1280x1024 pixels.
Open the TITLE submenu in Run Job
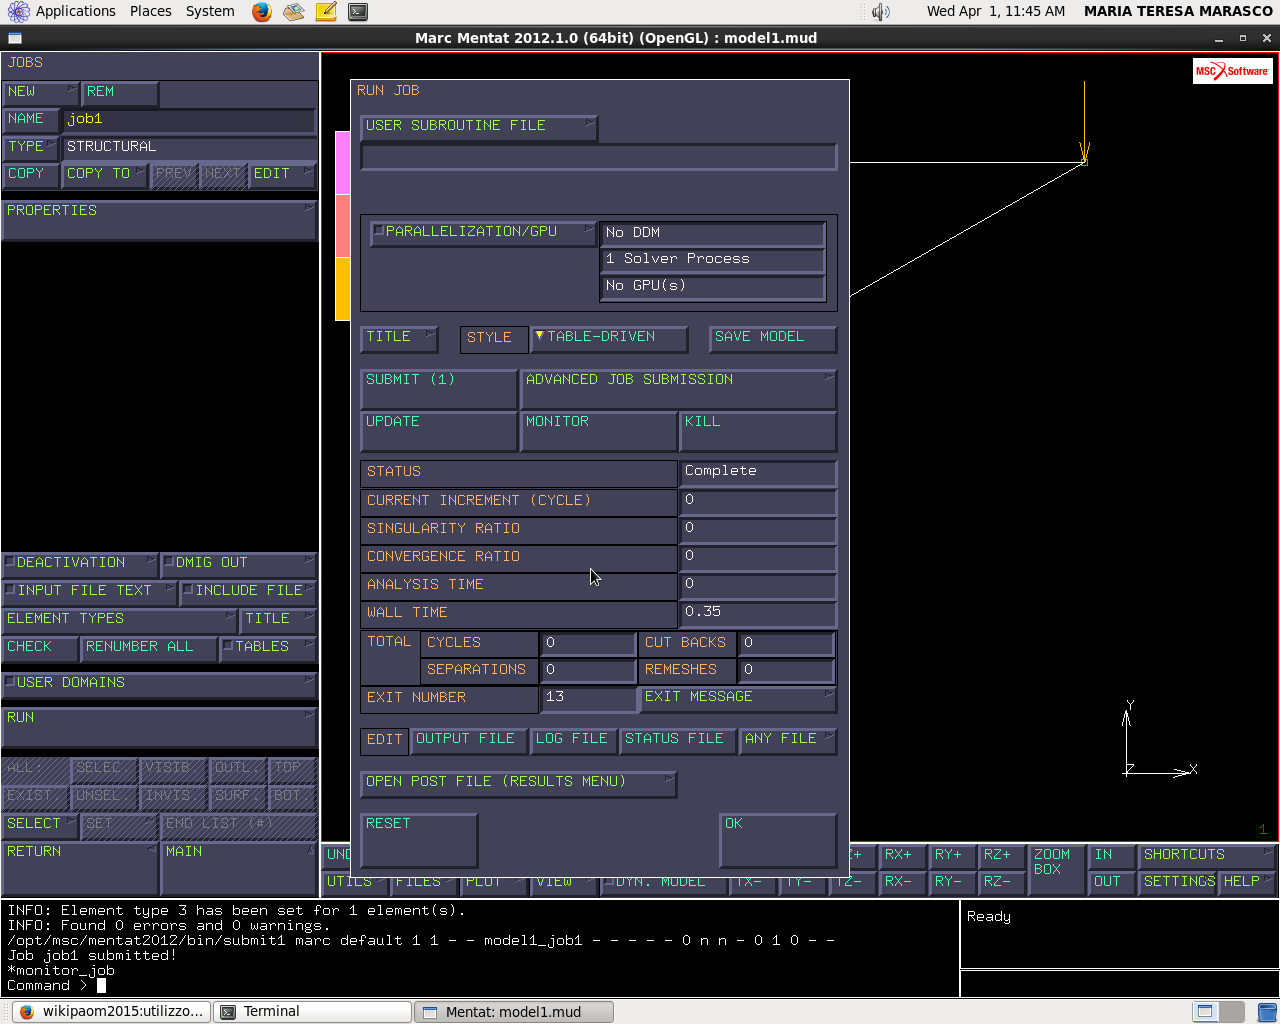point(399,338)
